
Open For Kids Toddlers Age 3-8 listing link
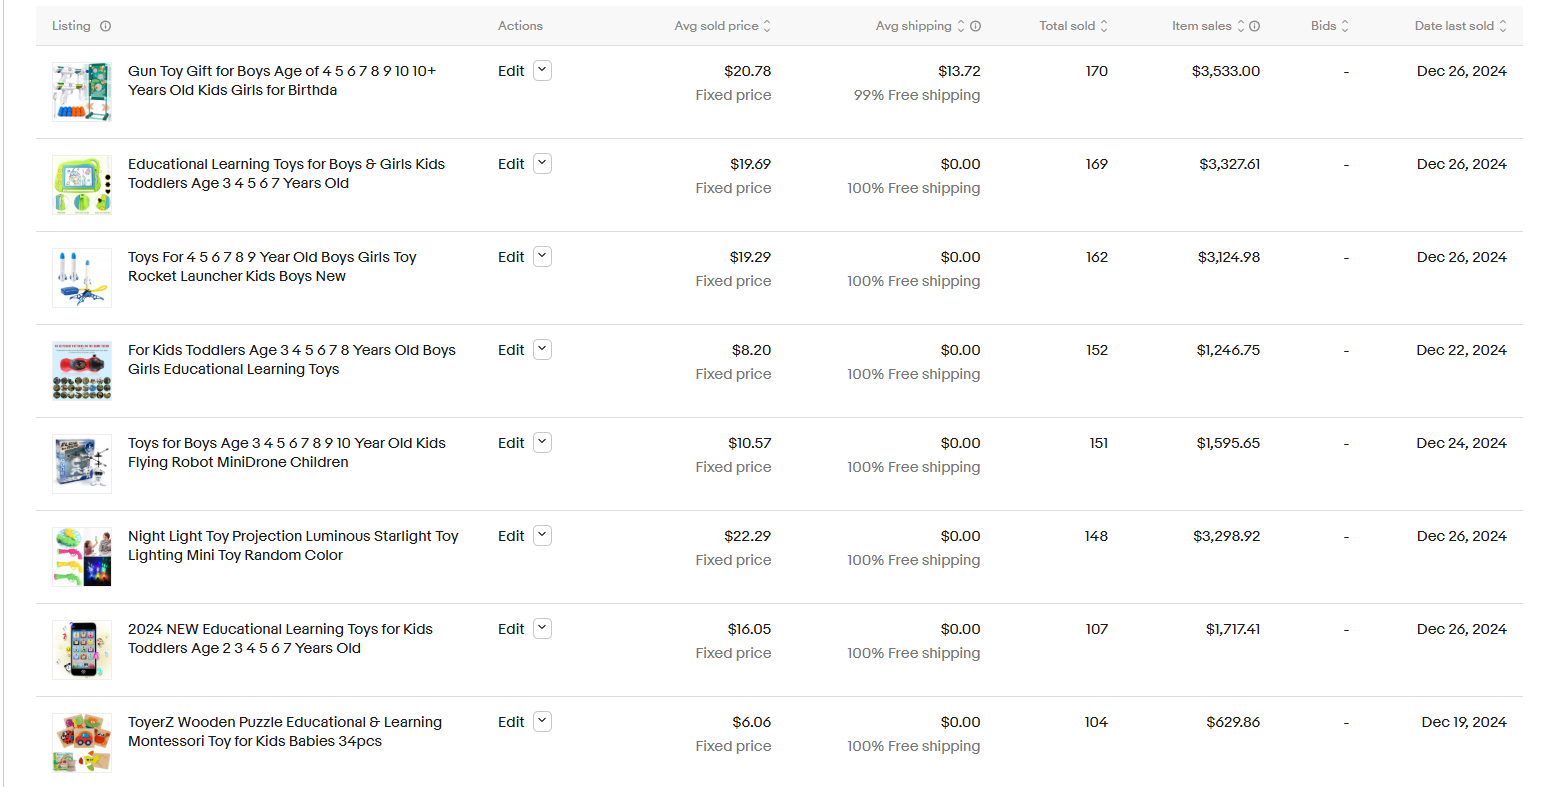click(x=291, y=359)
